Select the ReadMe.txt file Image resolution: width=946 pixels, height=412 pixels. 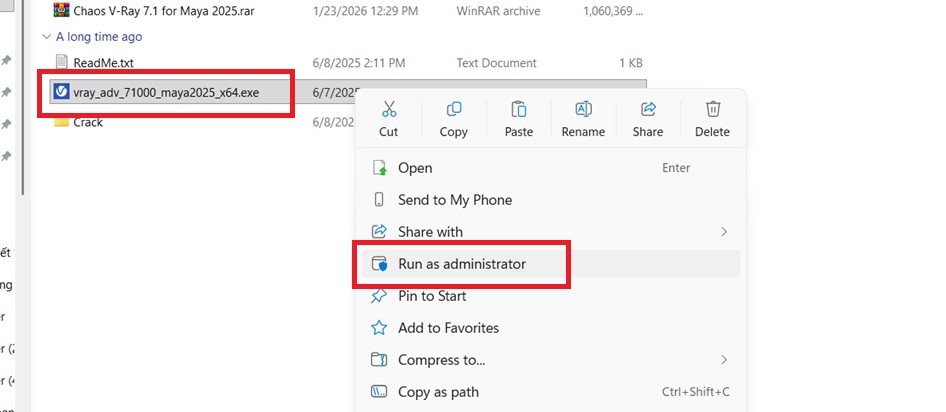[102, 63]
